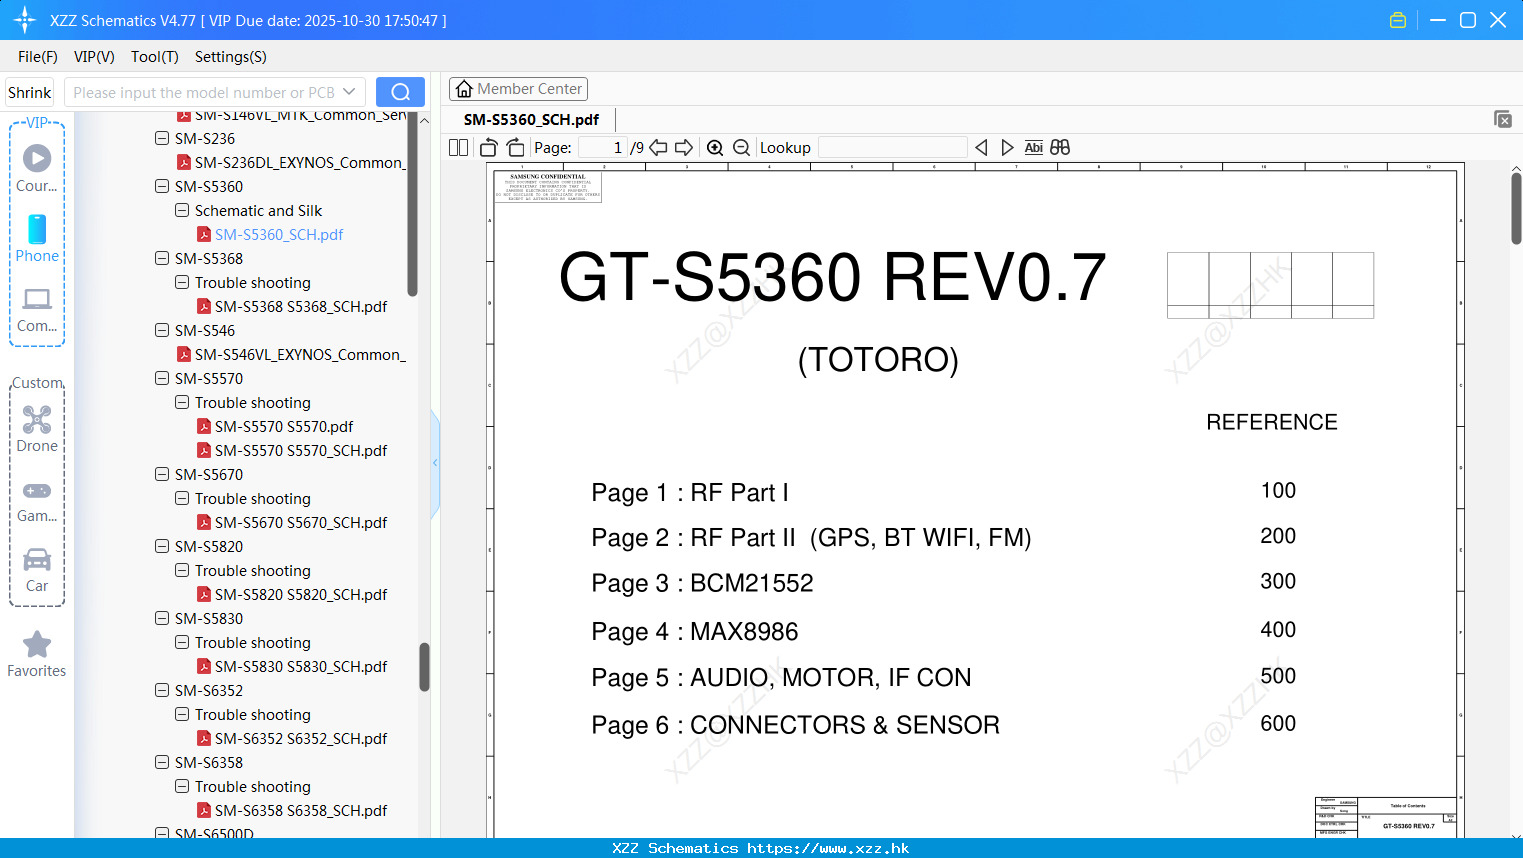Click the search magnifier button

[x=400, y=92]
